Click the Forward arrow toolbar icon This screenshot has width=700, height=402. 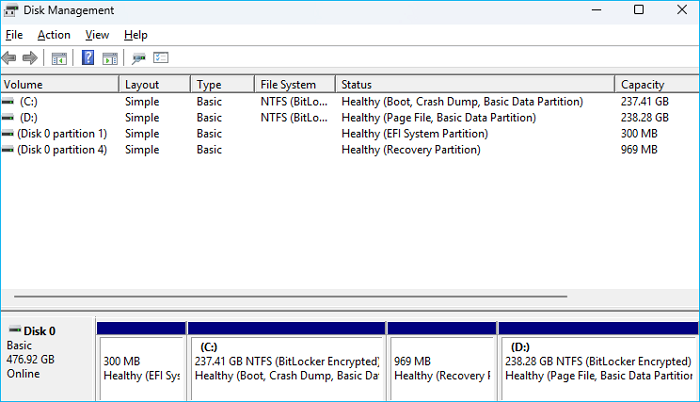[30, 58]
